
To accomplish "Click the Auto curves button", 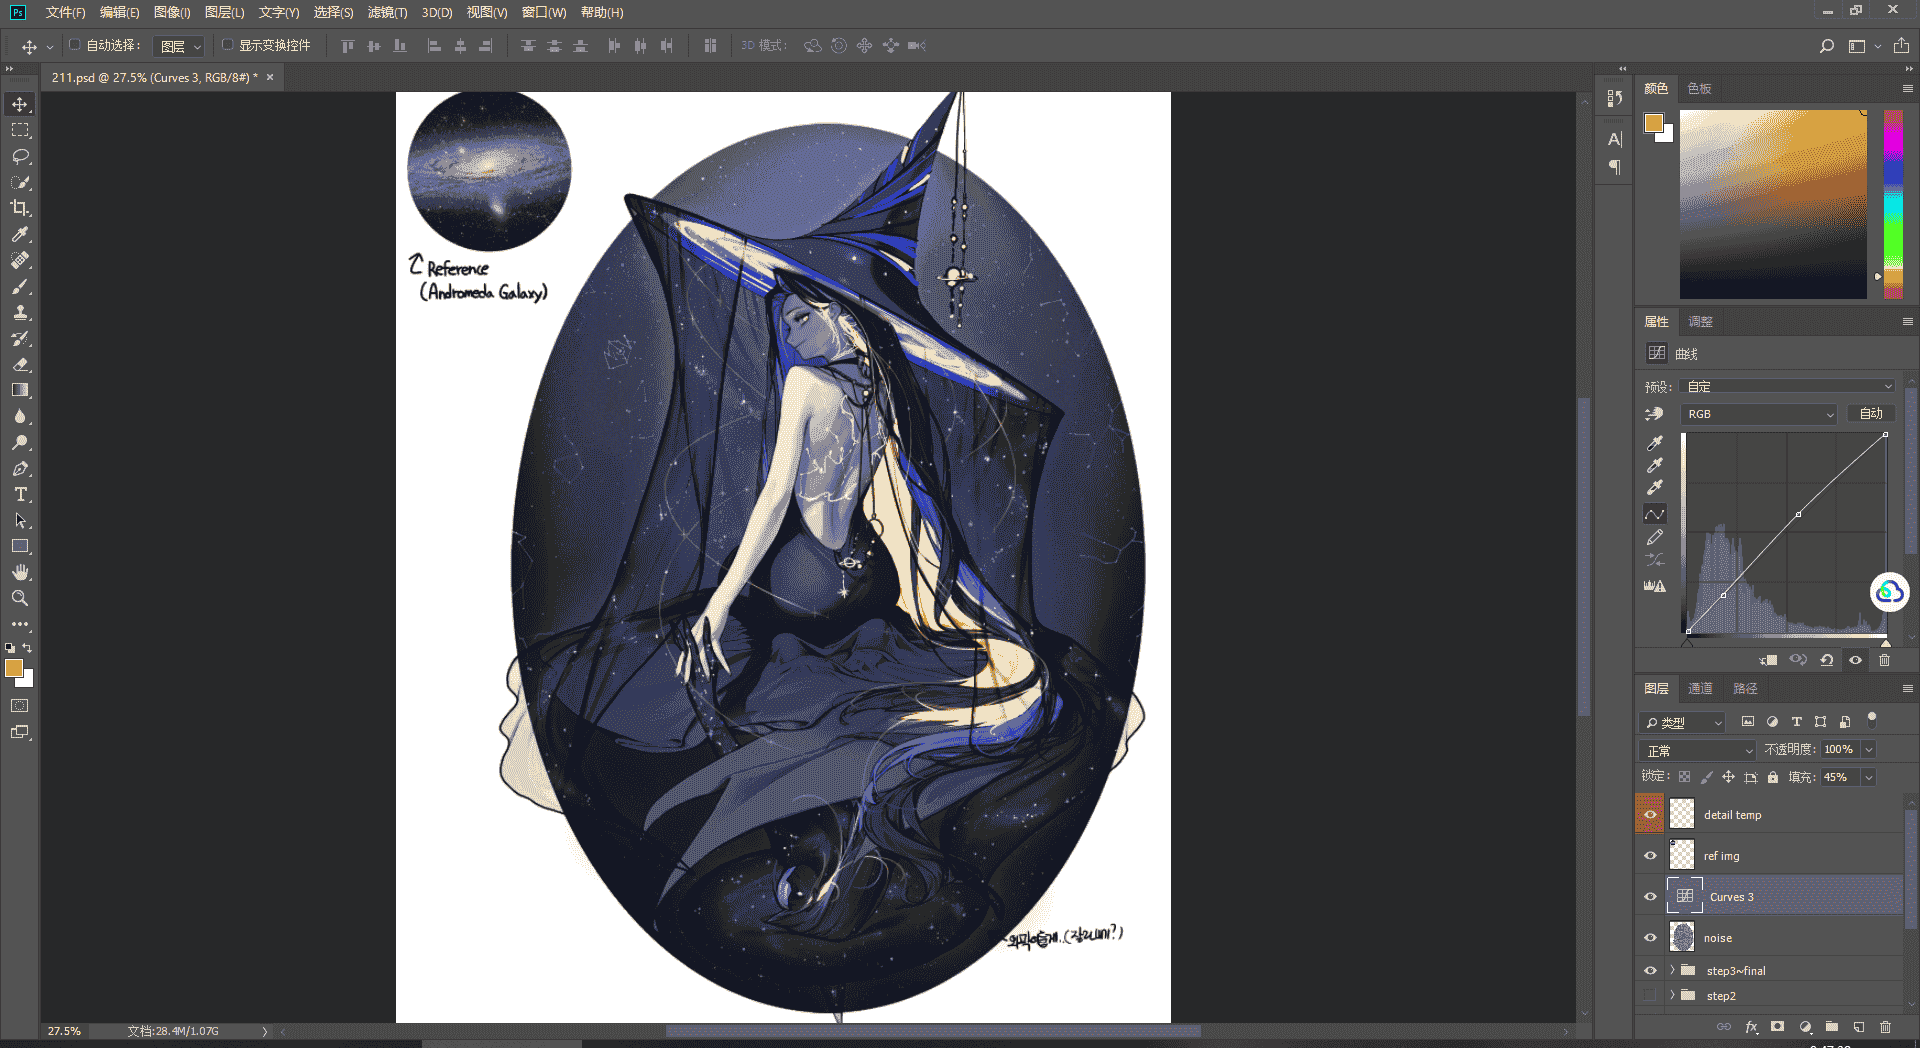I will pyautogui.click(x=1871, y=414).
